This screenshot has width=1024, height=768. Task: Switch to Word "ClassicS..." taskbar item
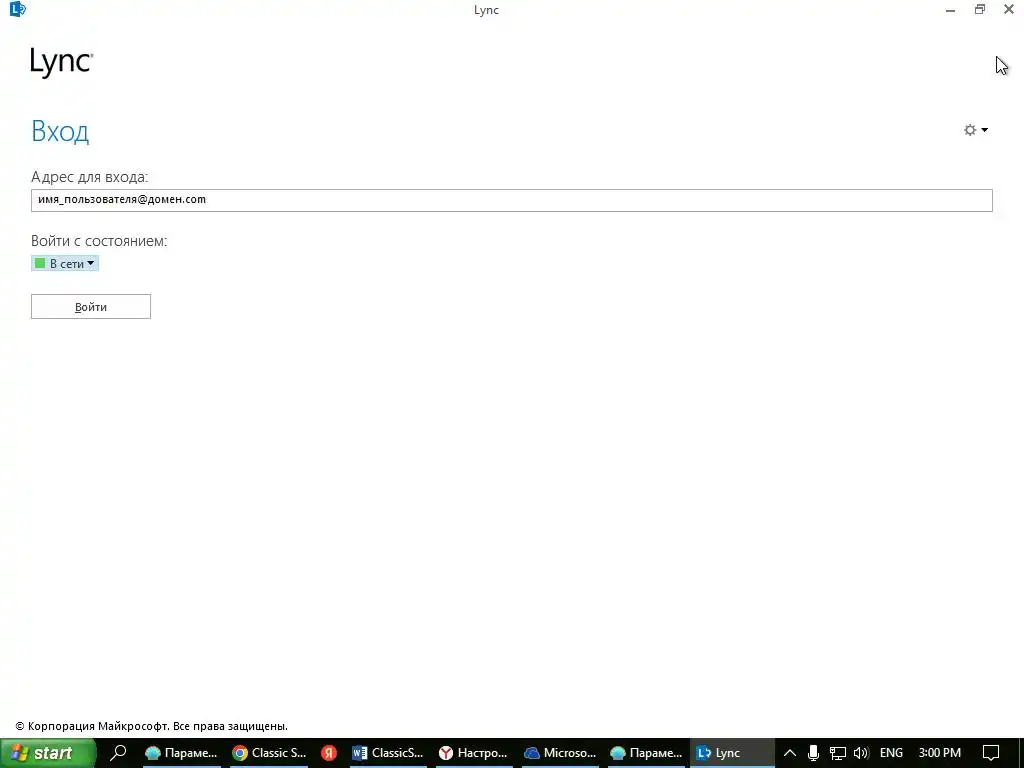388,753
